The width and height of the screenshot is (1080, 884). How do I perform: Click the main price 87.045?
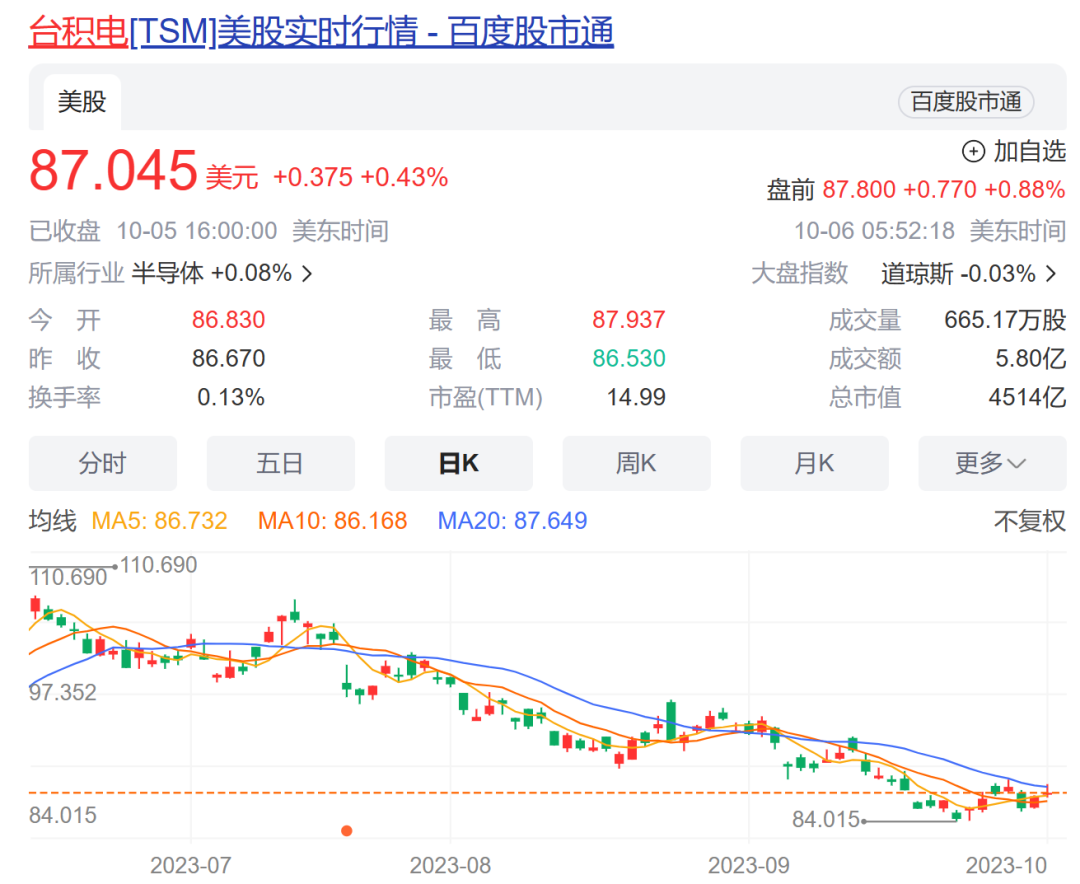coord(114,170)
